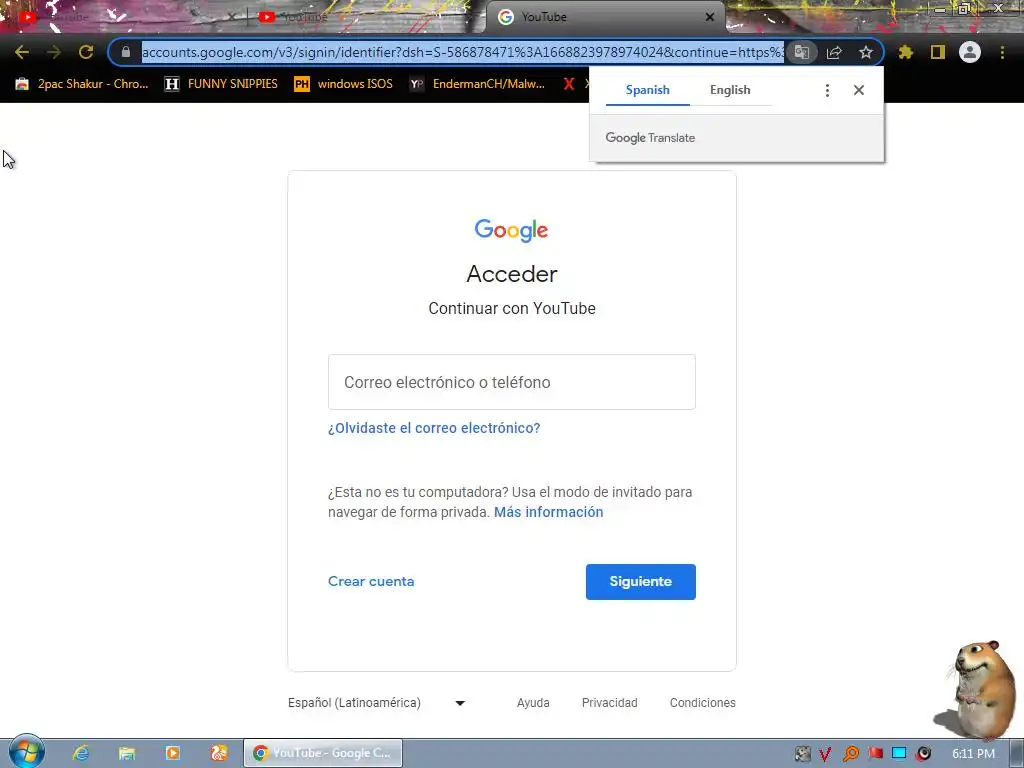
Task: Switch to the first YouTube tab
Action: [122, 17]
